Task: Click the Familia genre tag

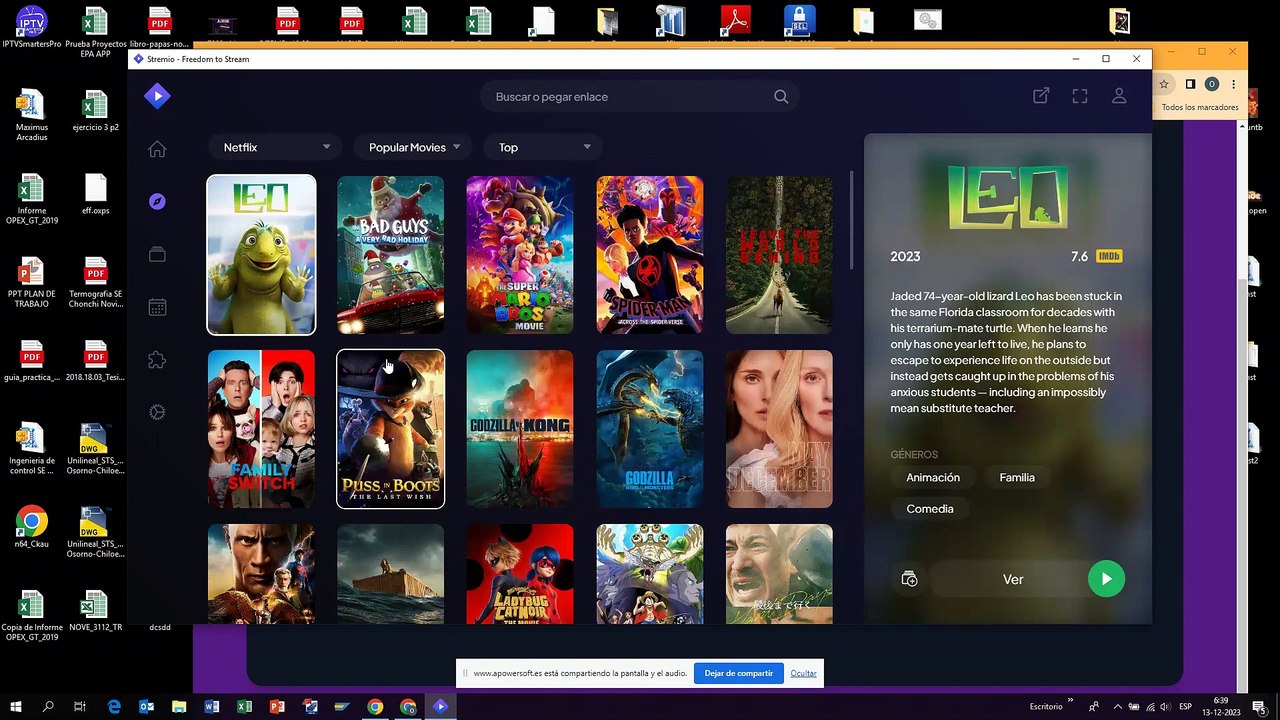Action: tap(1017, 478)
